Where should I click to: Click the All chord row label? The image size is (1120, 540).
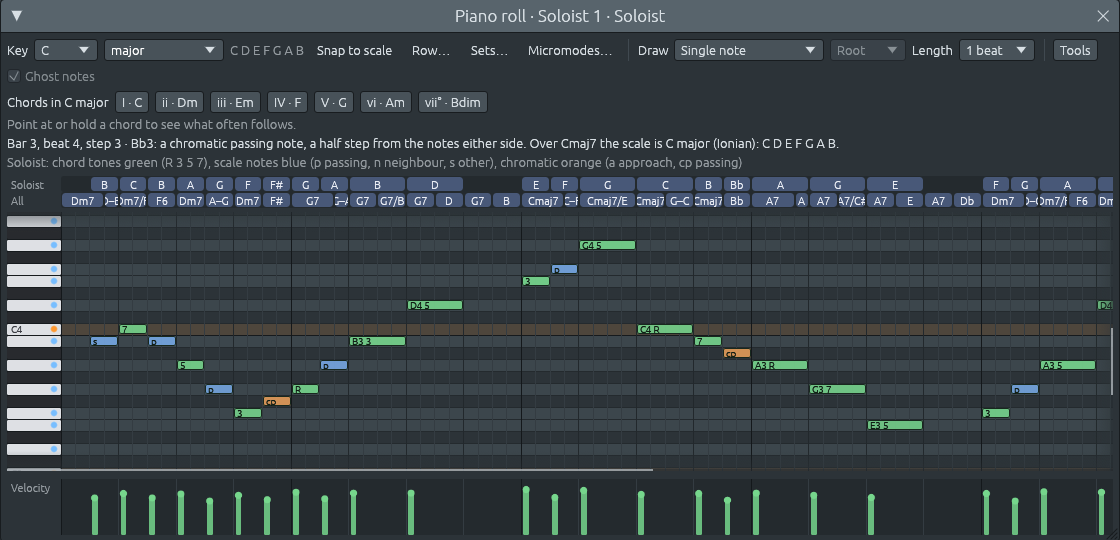17,201
